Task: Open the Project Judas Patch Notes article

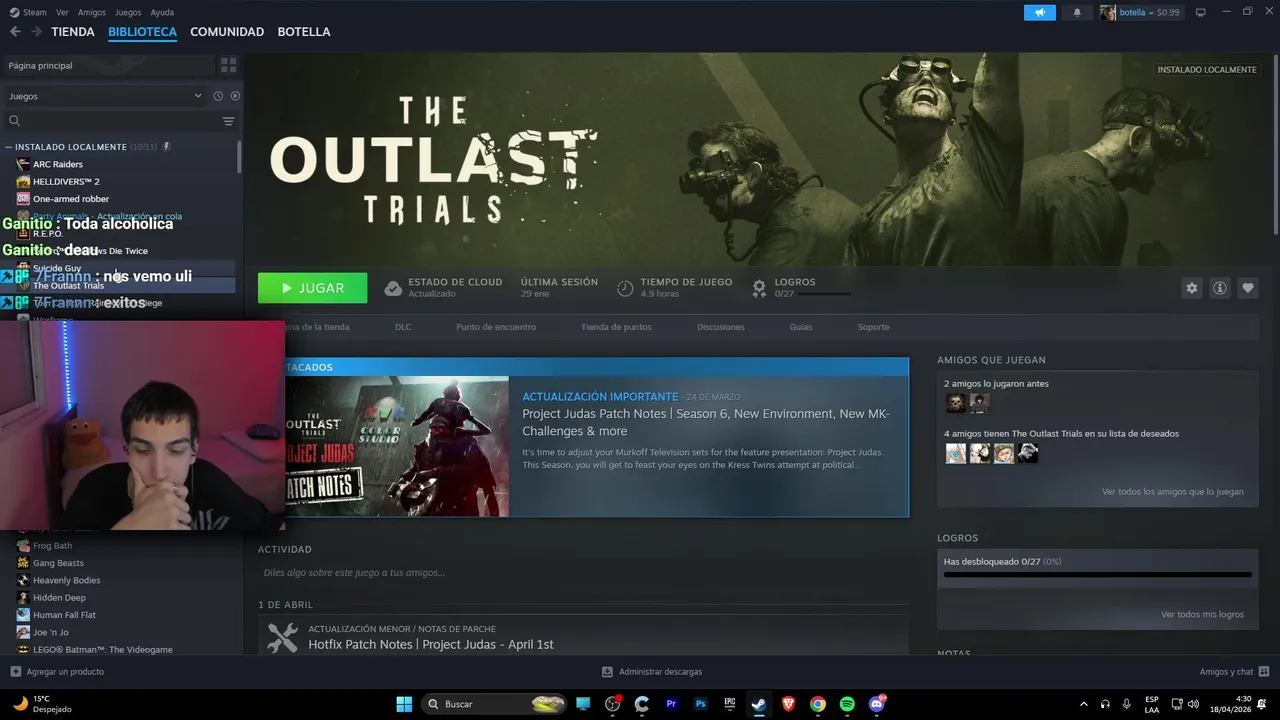Action: click(x=706, y=422)
